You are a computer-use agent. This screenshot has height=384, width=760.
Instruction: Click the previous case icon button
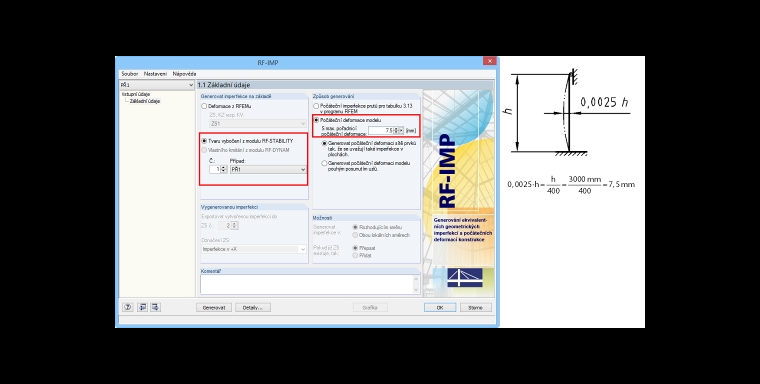click(142, 307)
